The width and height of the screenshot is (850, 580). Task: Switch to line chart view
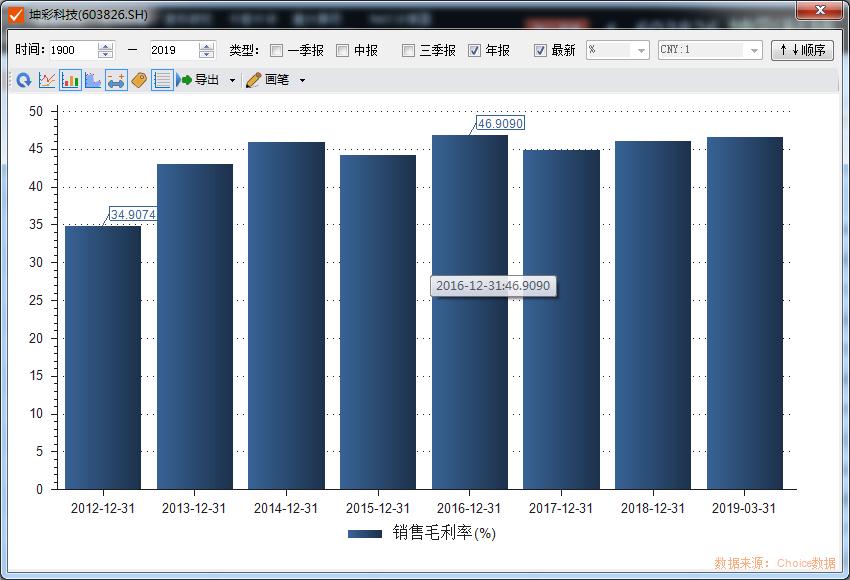(46, 80)
